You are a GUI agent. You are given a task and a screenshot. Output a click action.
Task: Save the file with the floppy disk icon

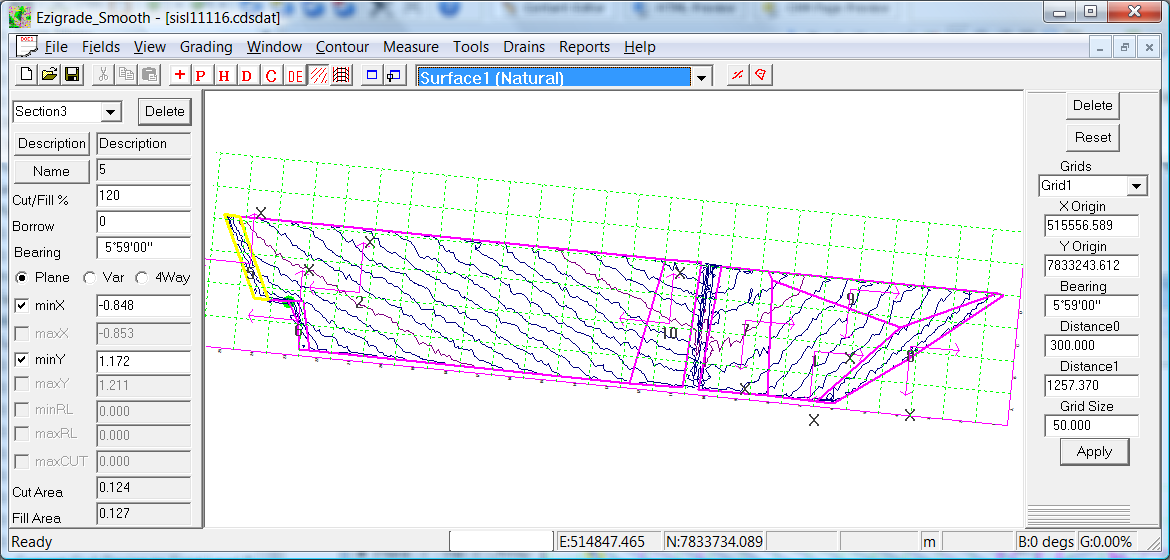click(72, 76)
